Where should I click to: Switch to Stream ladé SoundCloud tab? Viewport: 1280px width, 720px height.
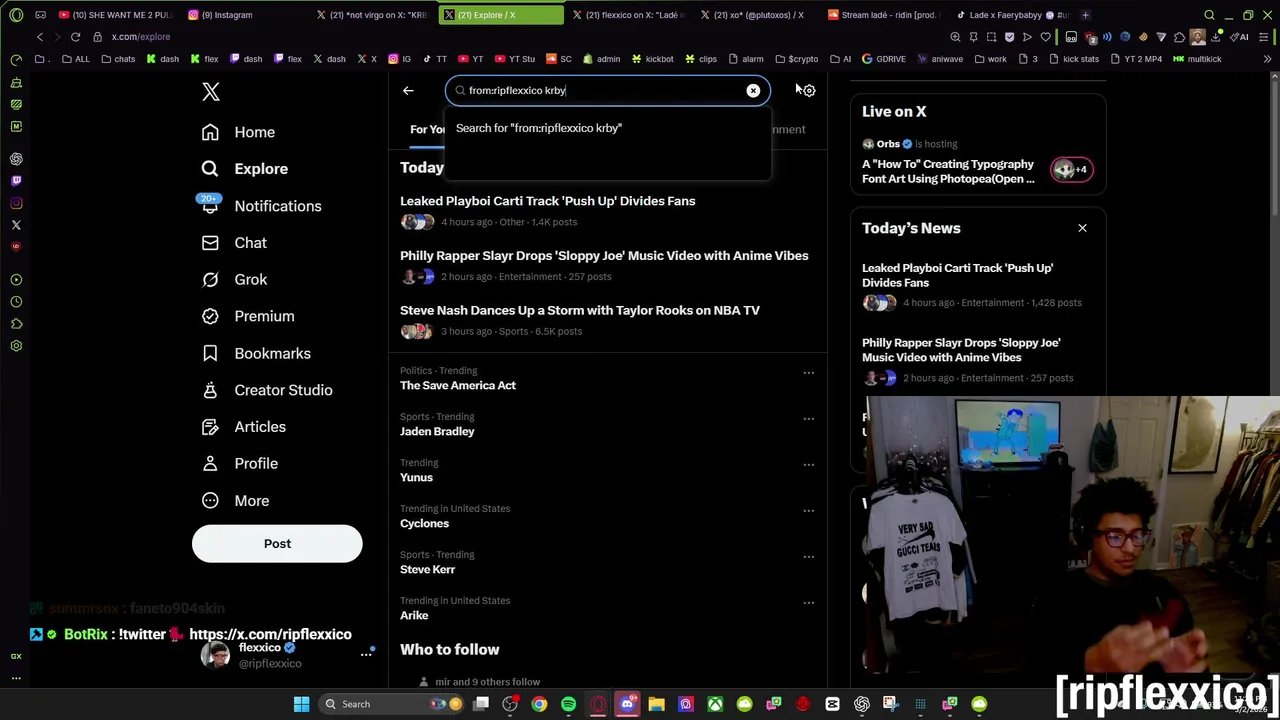point(886,15)
